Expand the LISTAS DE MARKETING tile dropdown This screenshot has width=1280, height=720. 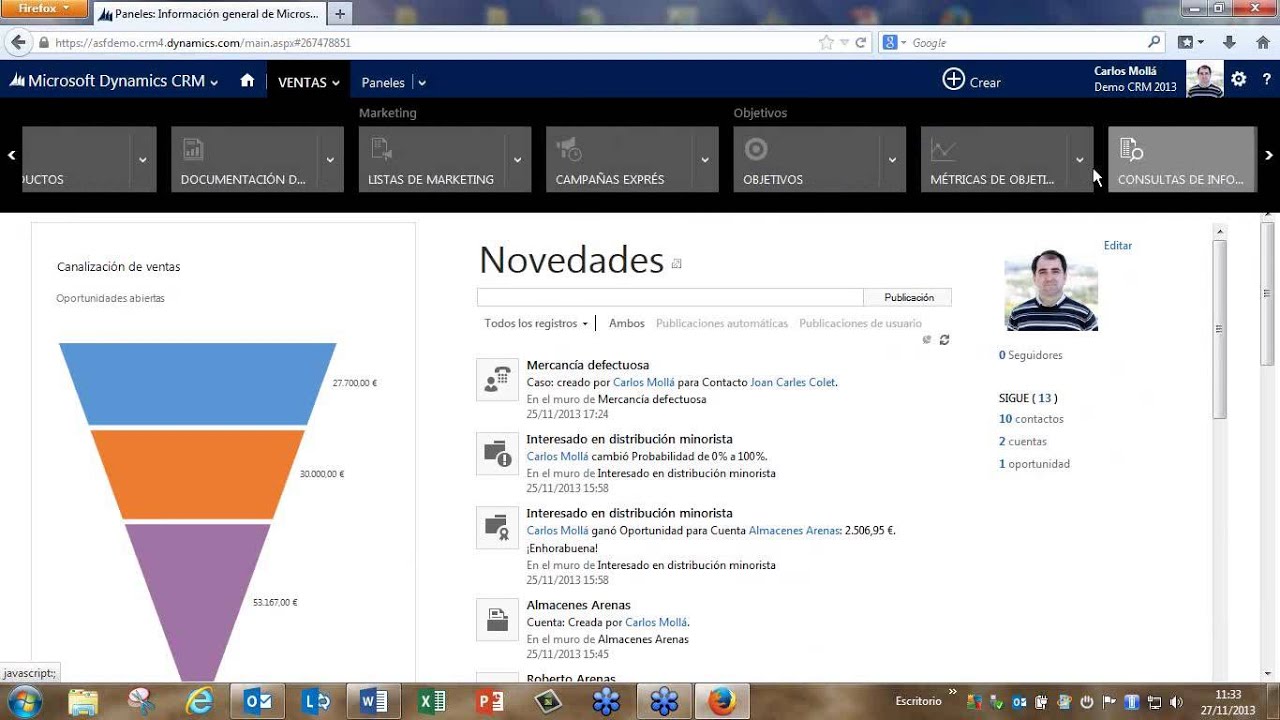point(517,159)
